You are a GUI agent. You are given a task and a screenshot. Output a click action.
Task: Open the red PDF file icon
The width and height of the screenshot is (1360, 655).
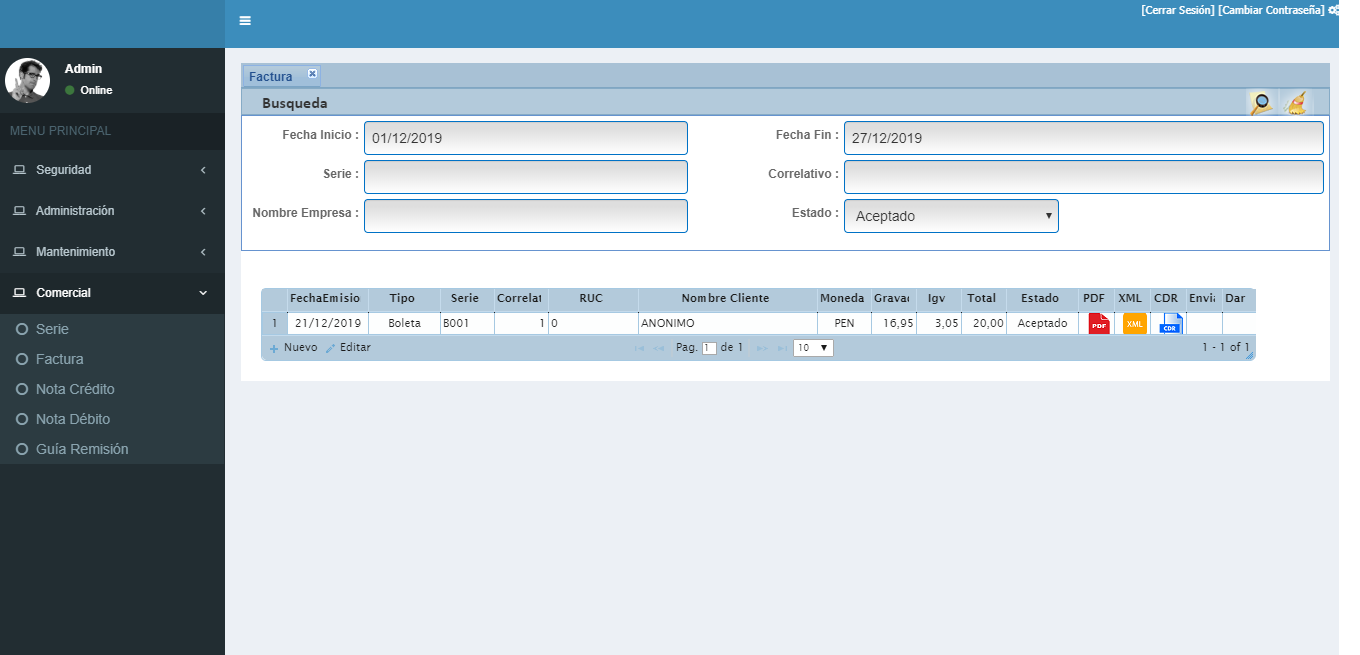click(x=1099, y=323)
